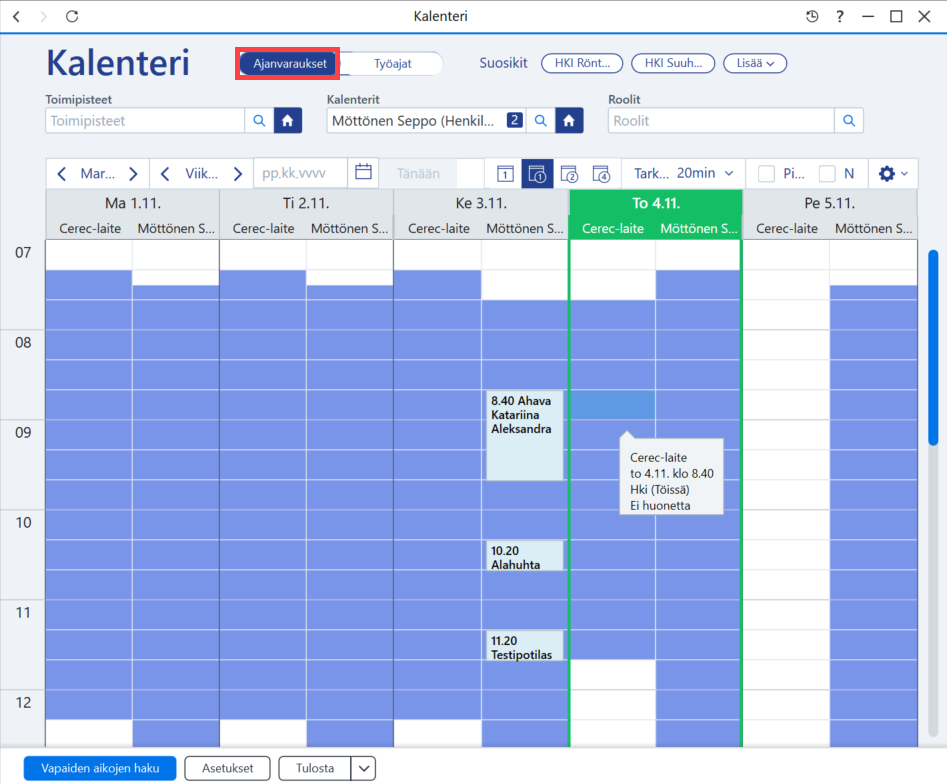Screen dimensions: 947x784
Task: Click the history clock icon in title bar
Action: 812,16
